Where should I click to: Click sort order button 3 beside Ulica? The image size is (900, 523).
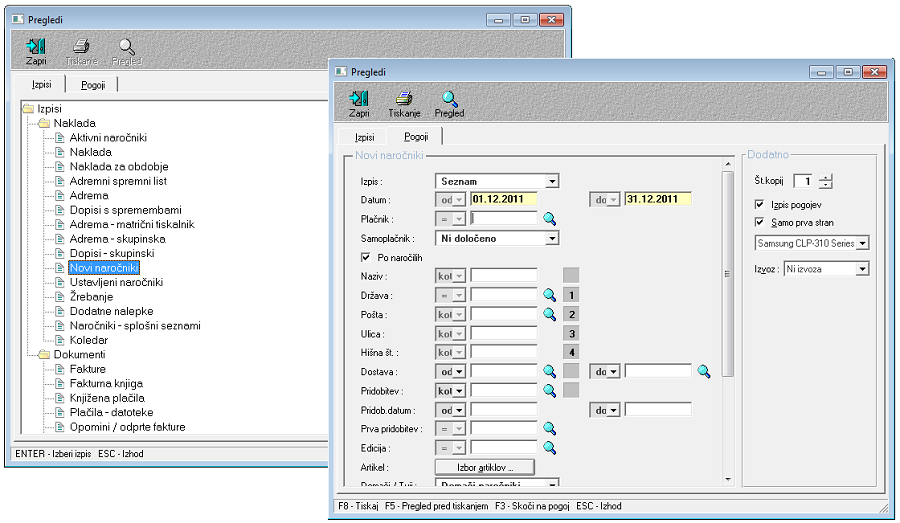[571, 334]
